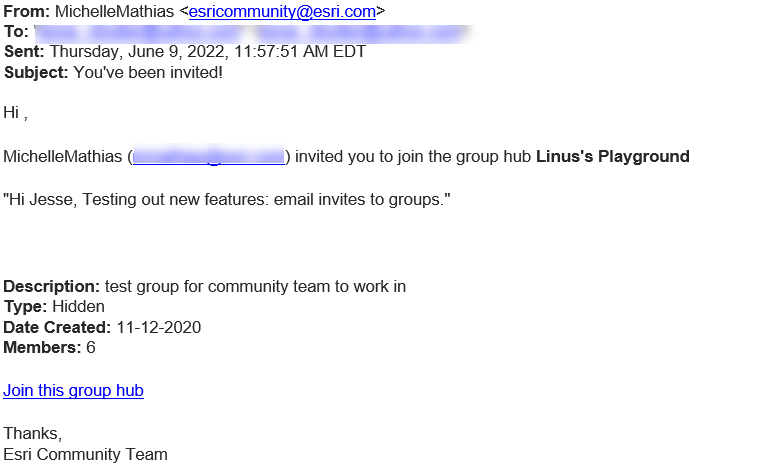
Task: Click the quoted Hi Jesse invitation message
Action: click(227, 200)
